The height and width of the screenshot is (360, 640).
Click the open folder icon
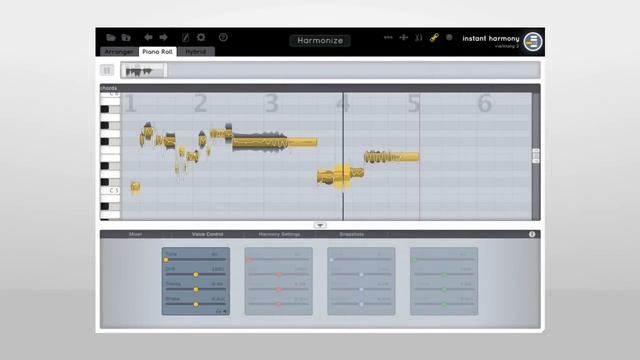111,38
